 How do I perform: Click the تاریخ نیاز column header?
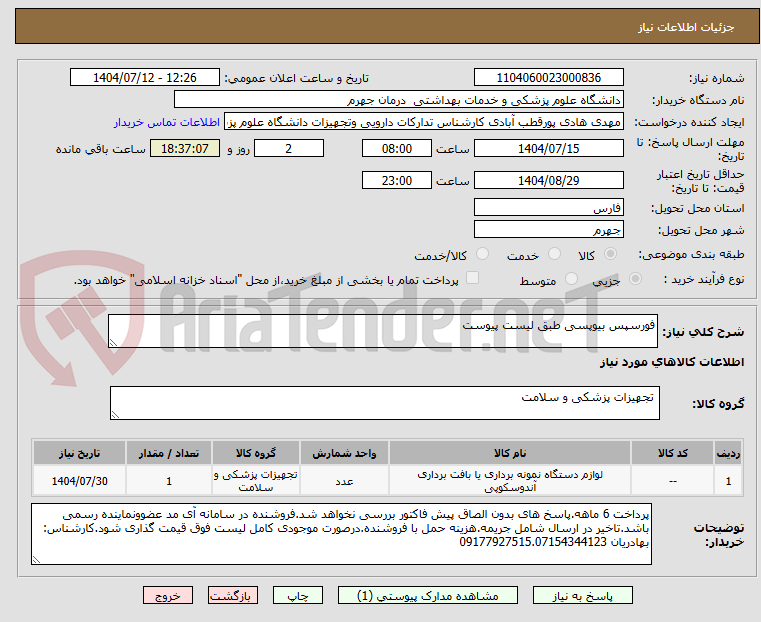click(x=79, y=453)
